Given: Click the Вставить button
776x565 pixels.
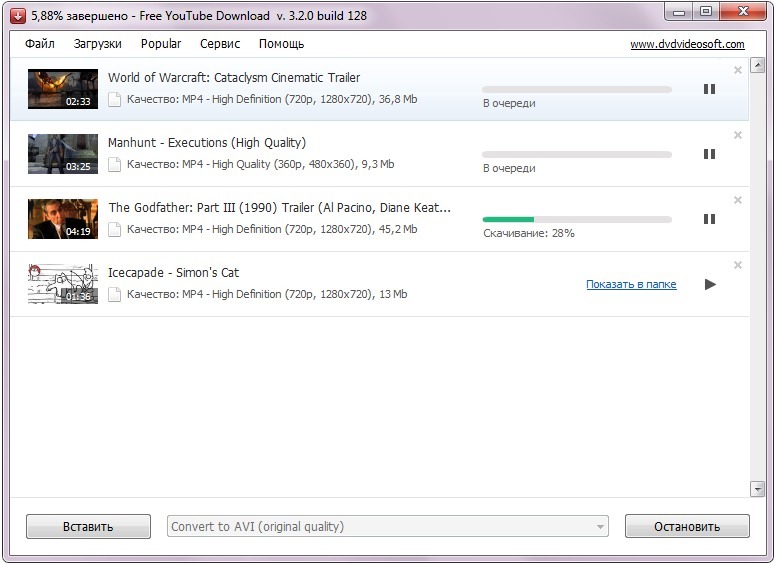Looking at the screenshot, I should (x=88, y=526).
